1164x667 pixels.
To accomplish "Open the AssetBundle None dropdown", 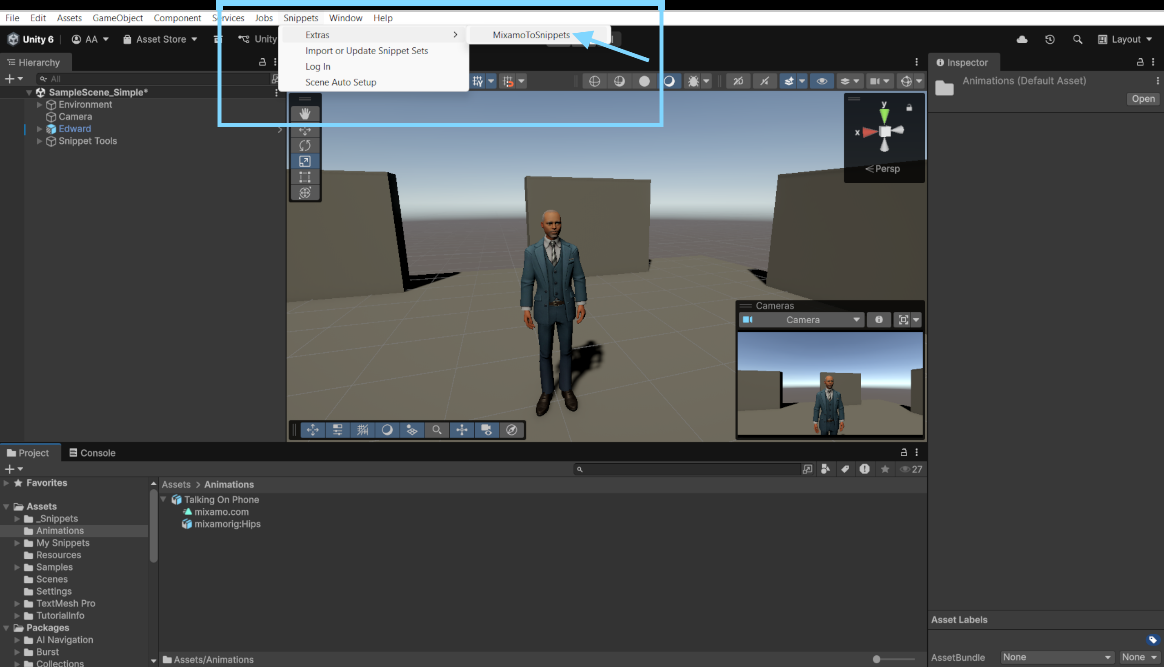I will click(x=1056, y=657).
